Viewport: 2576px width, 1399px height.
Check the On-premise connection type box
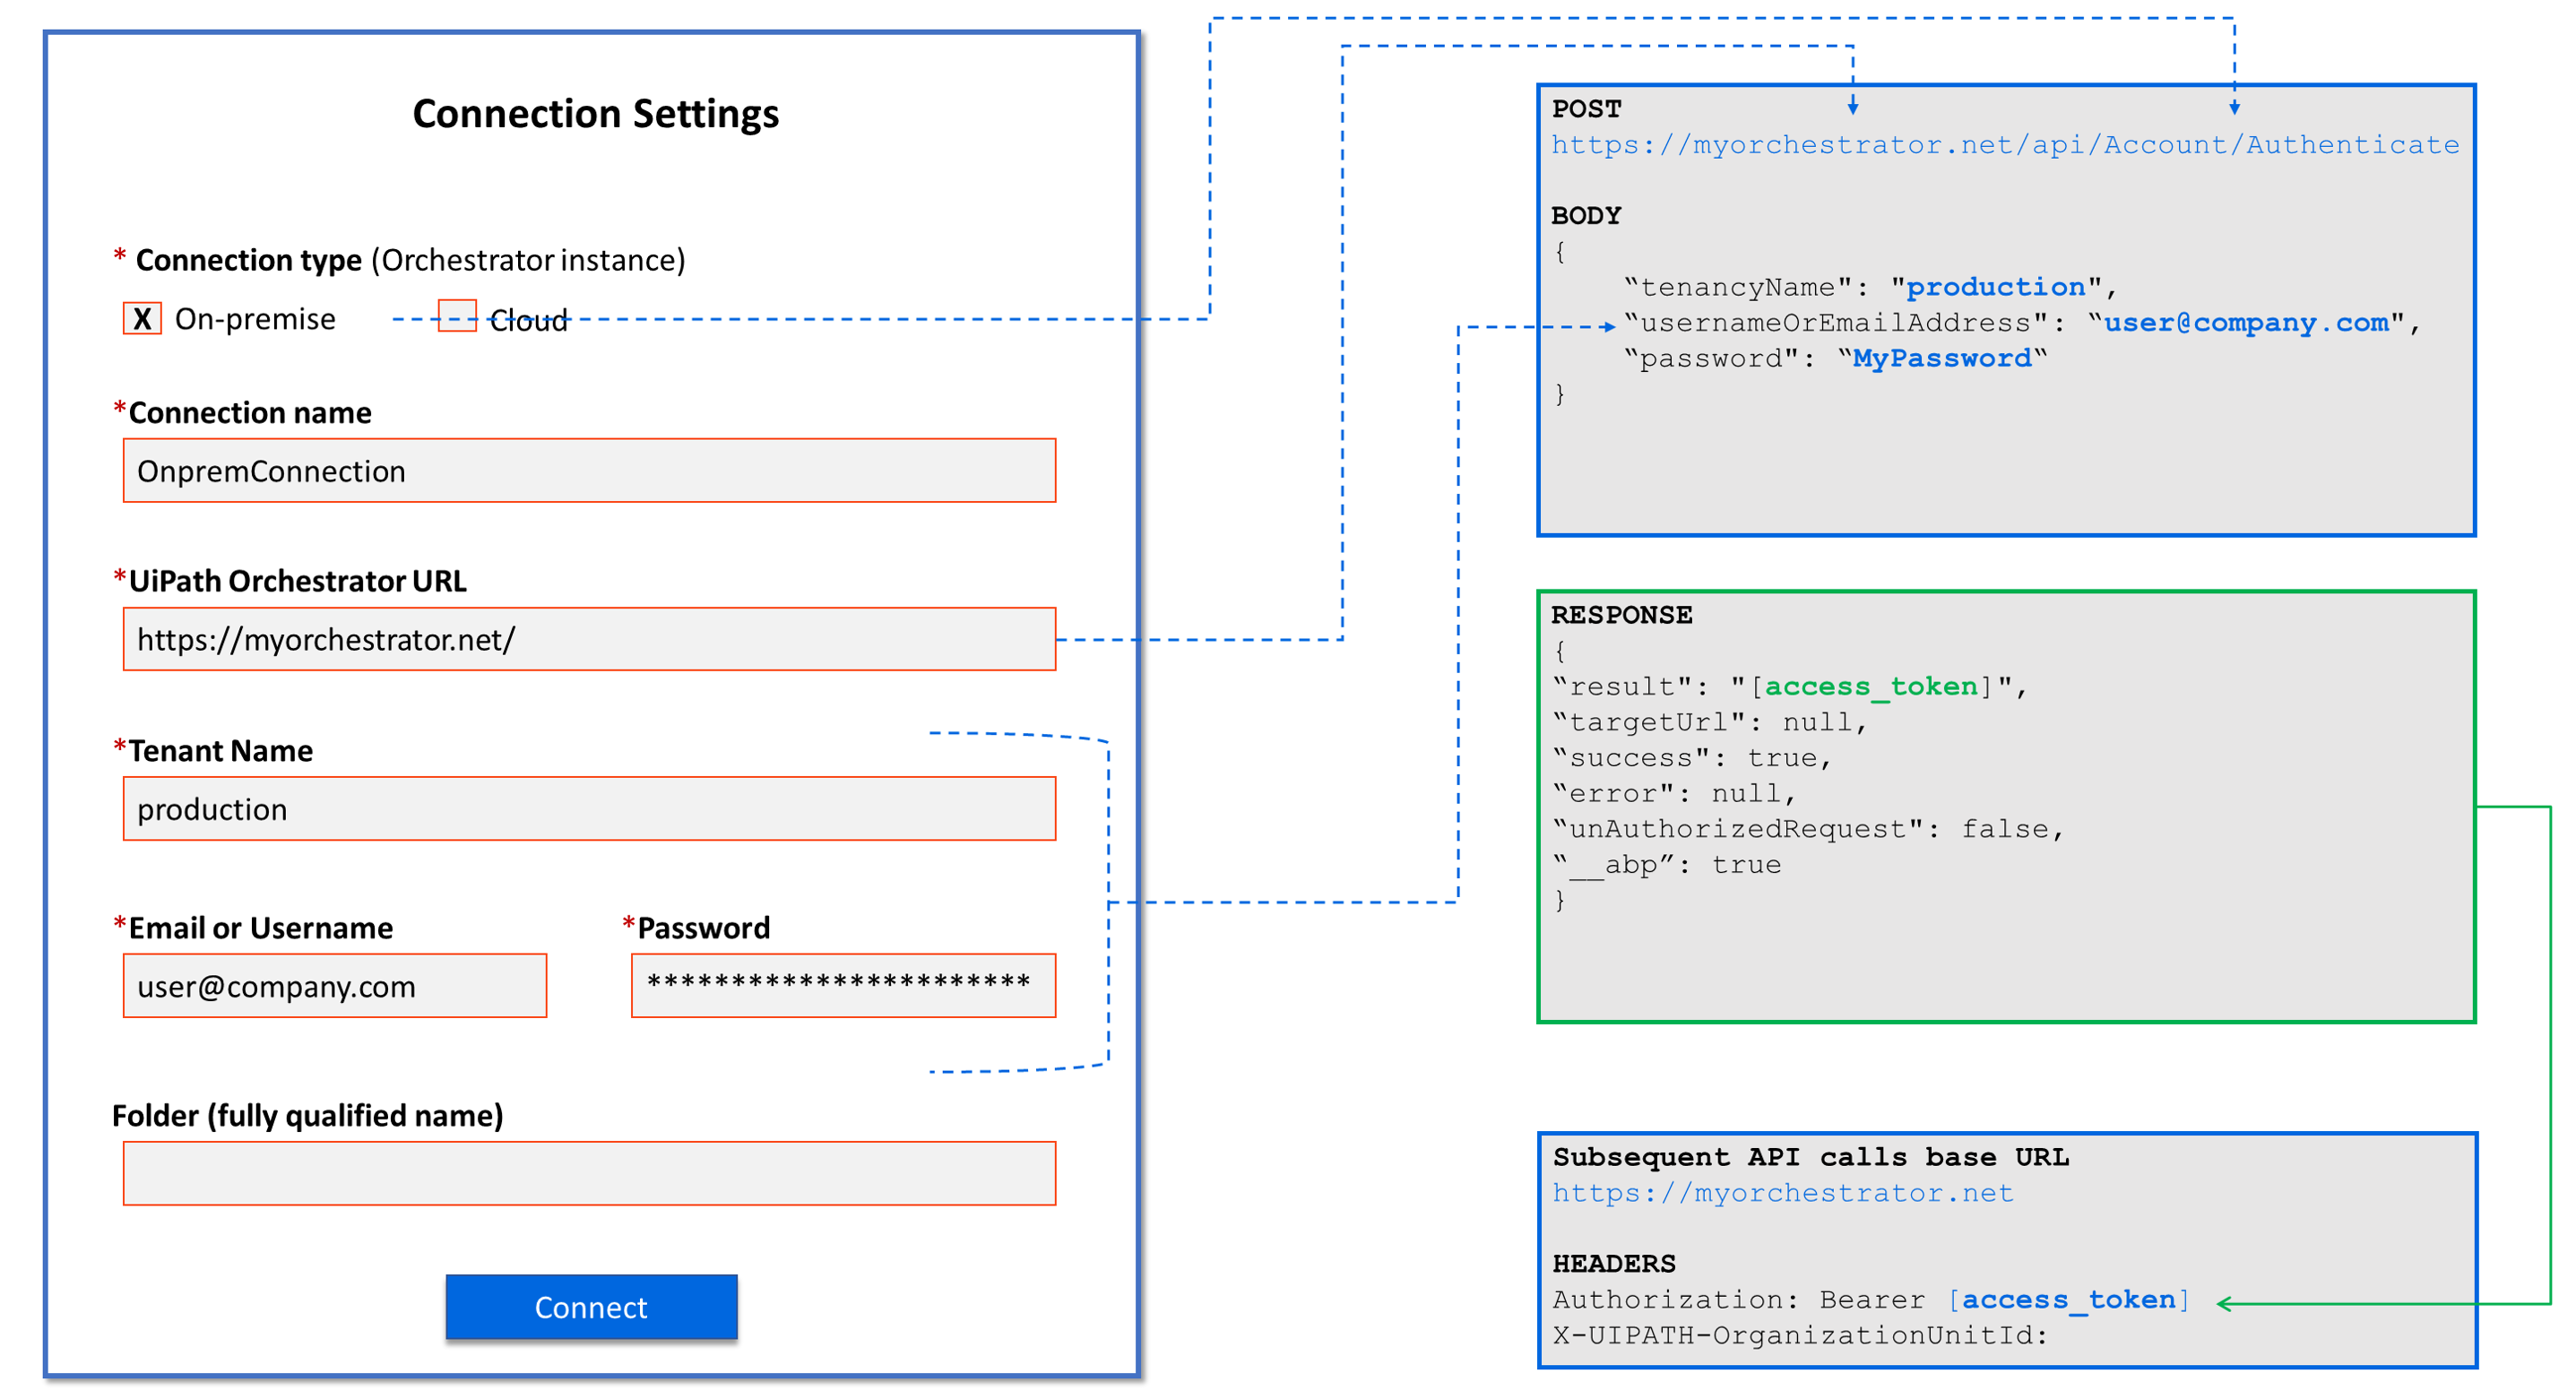[x=142, y=319]
